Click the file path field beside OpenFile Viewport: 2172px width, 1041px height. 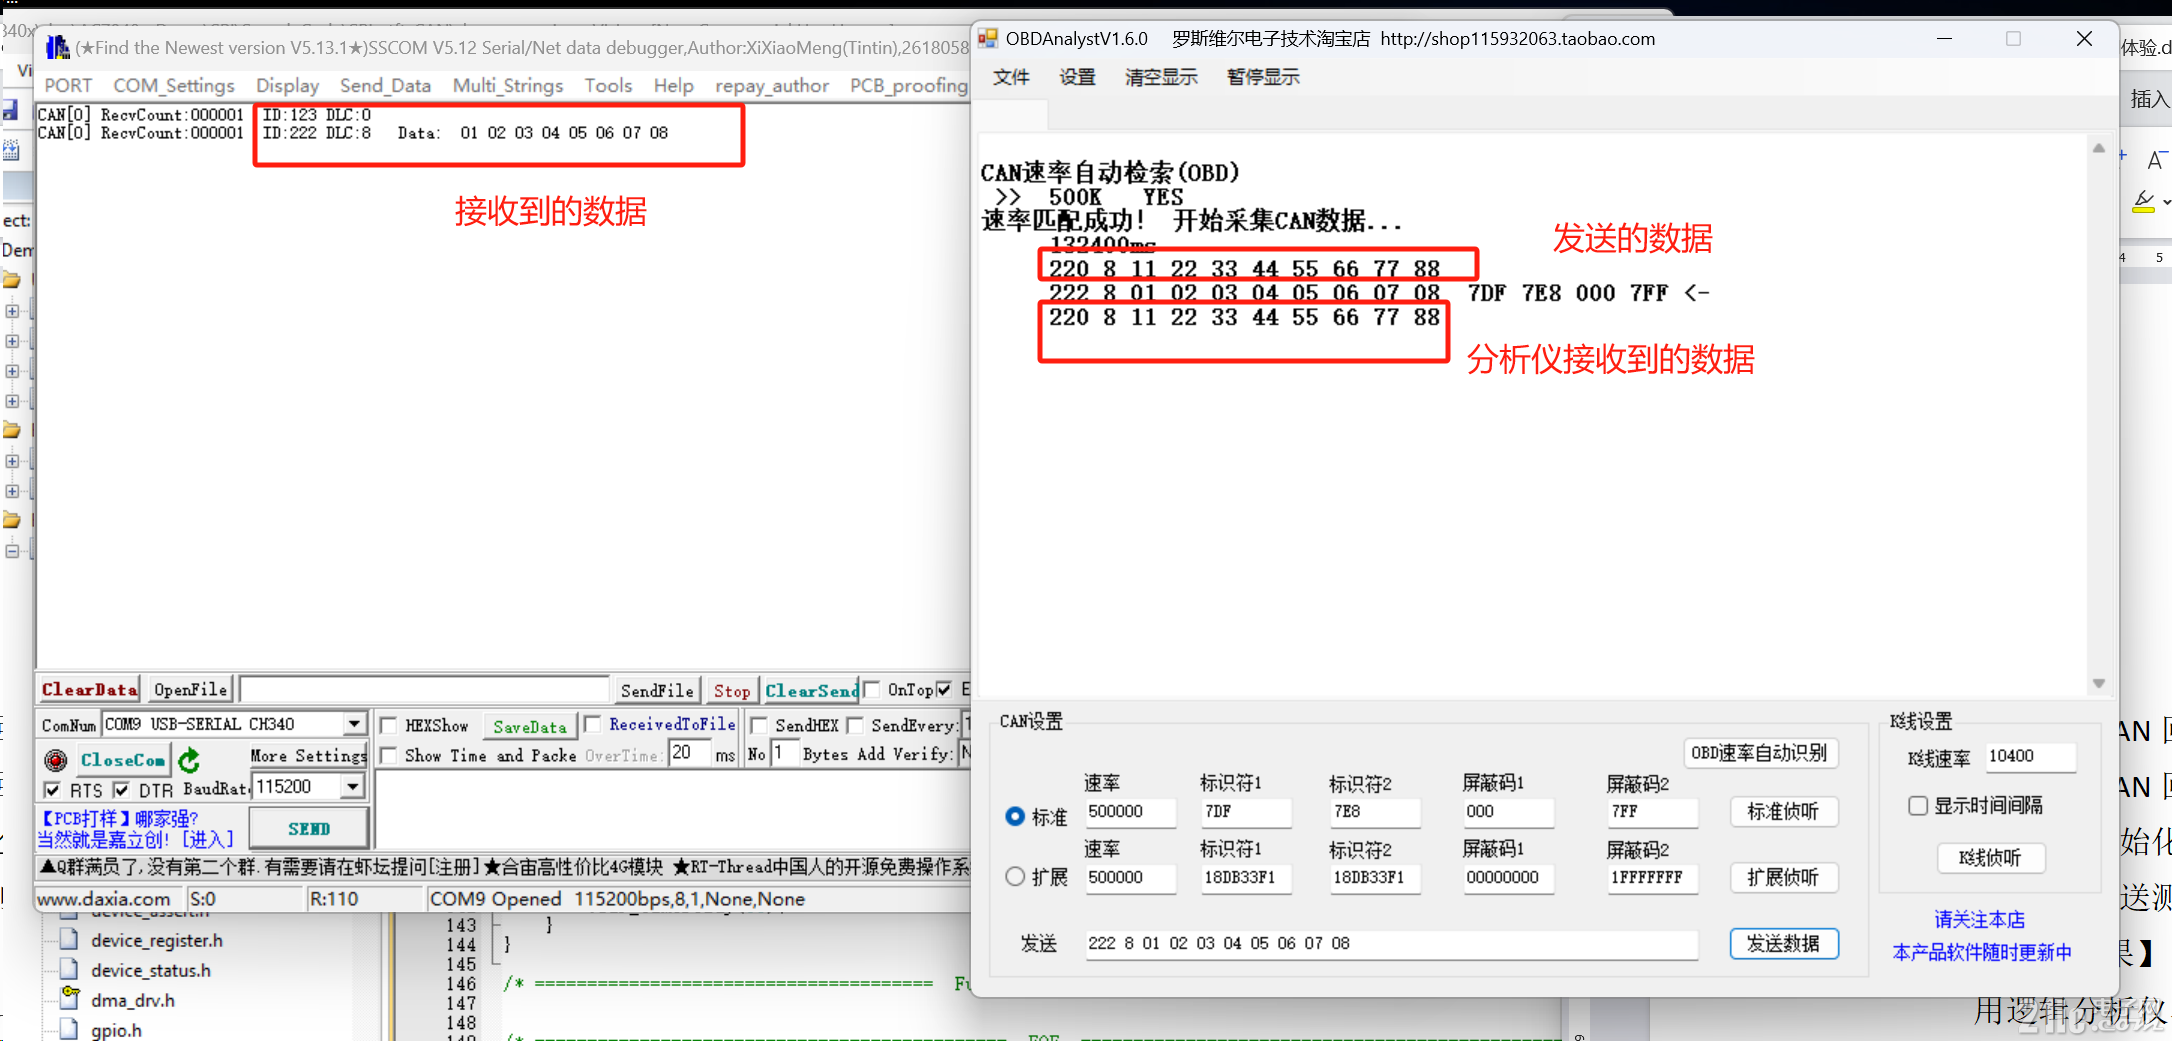[x=424, y=689]
